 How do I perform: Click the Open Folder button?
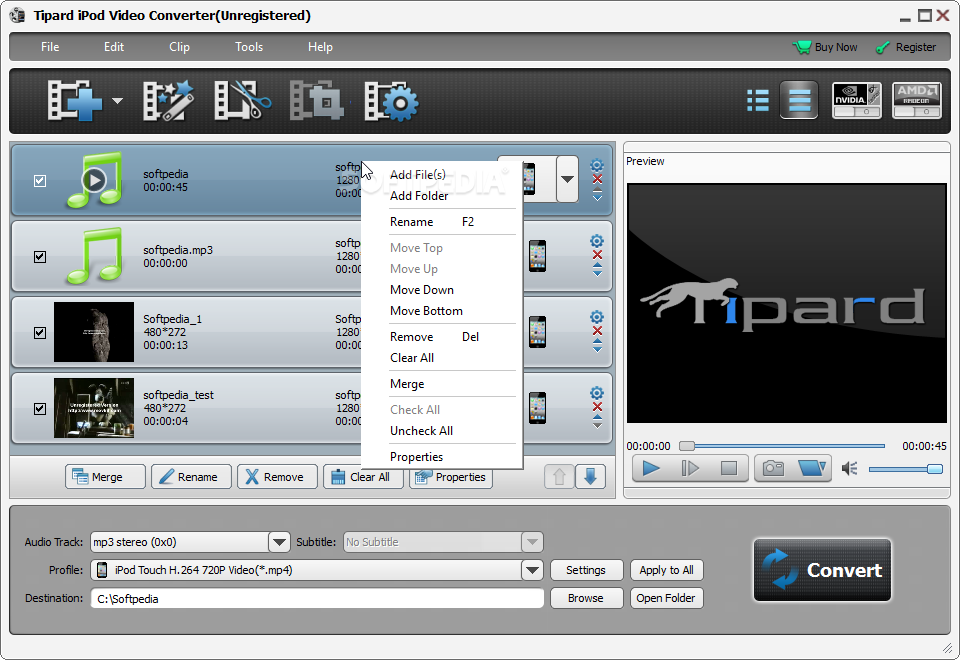pos(667,598)
